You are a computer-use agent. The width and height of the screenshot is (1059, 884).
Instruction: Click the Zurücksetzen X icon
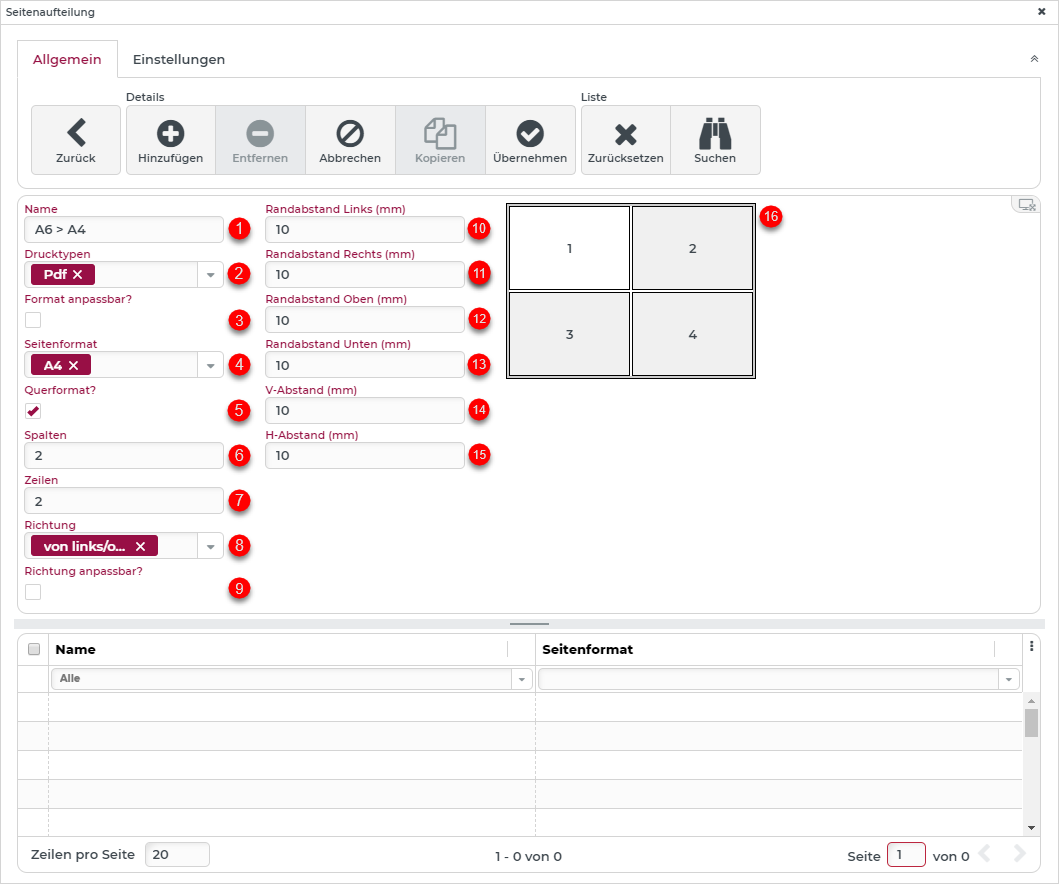pos(625,132)
